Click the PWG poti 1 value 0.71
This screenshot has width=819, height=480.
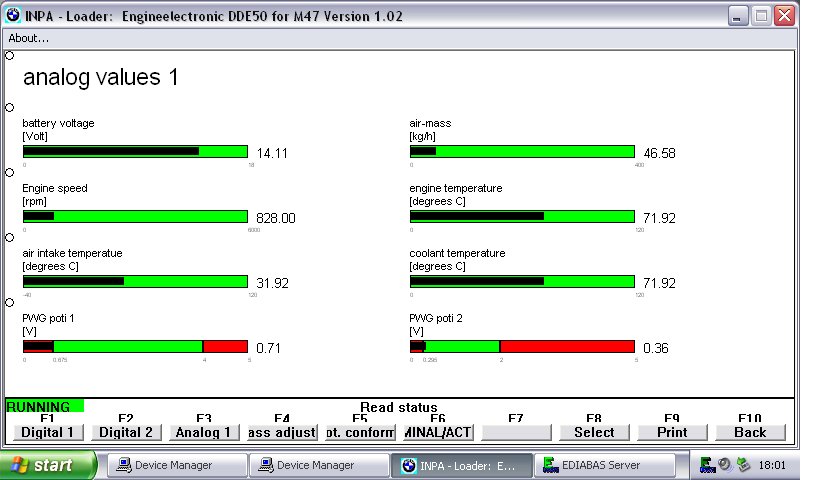(x=268, y=348)
